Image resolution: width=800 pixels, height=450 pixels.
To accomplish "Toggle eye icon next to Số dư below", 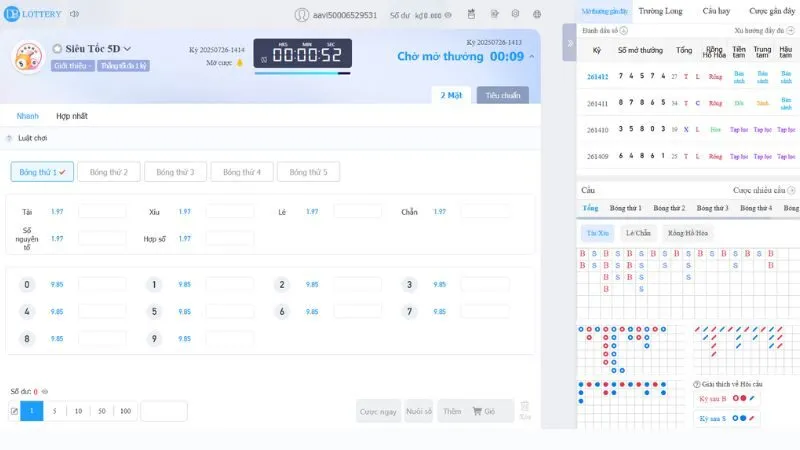I will (45, 391).
